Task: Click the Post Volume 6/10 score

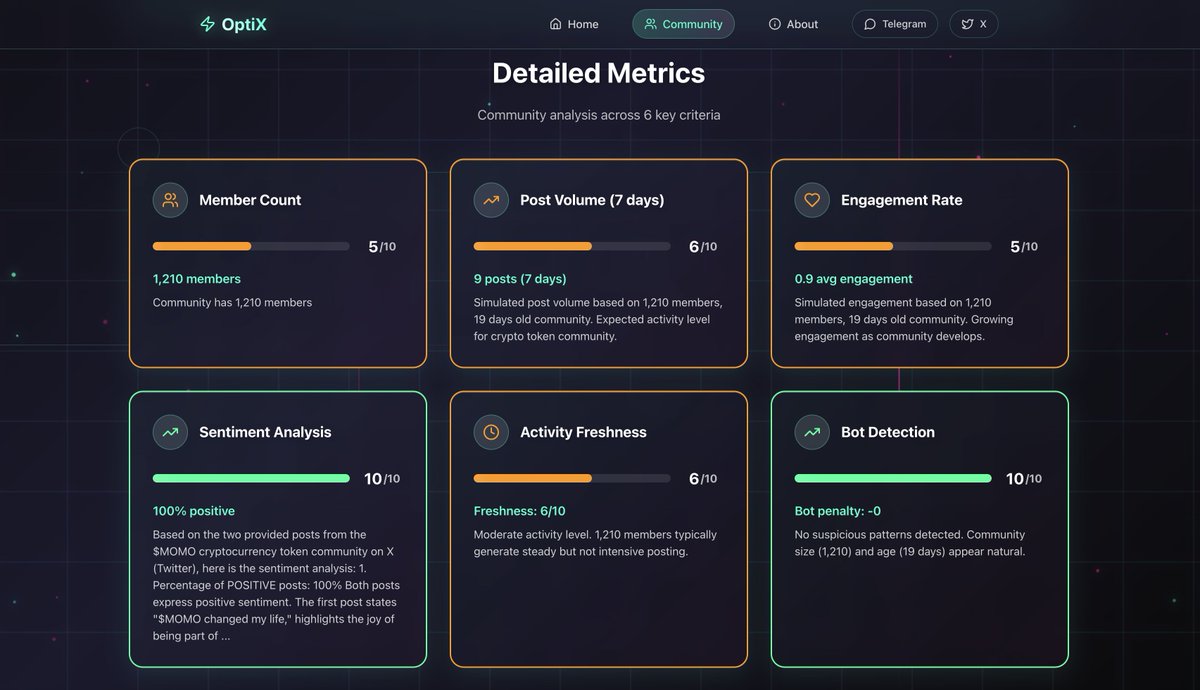Action: coord(703,247)
